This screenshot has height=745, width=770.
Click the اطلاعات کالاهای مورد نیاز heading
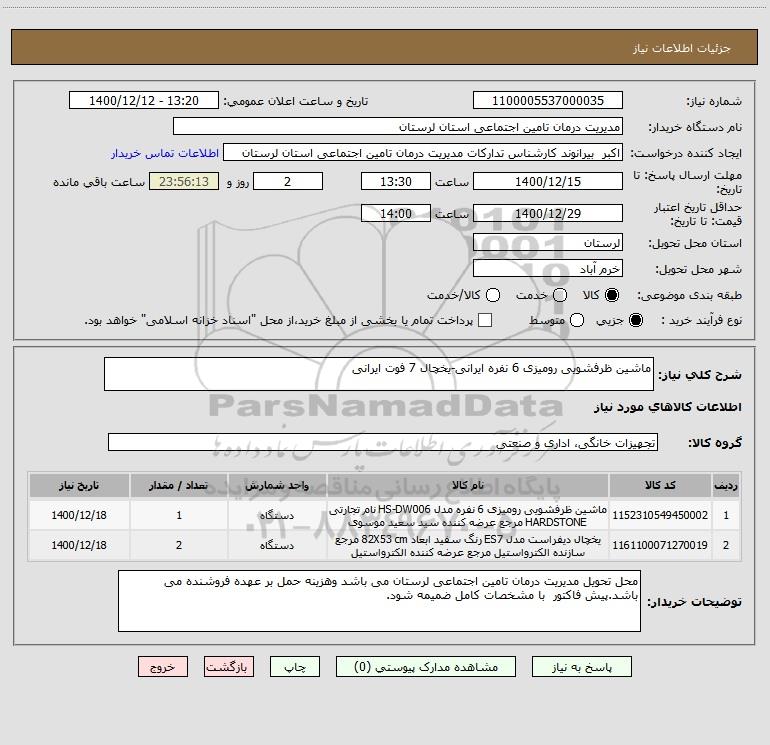point(668,407)
